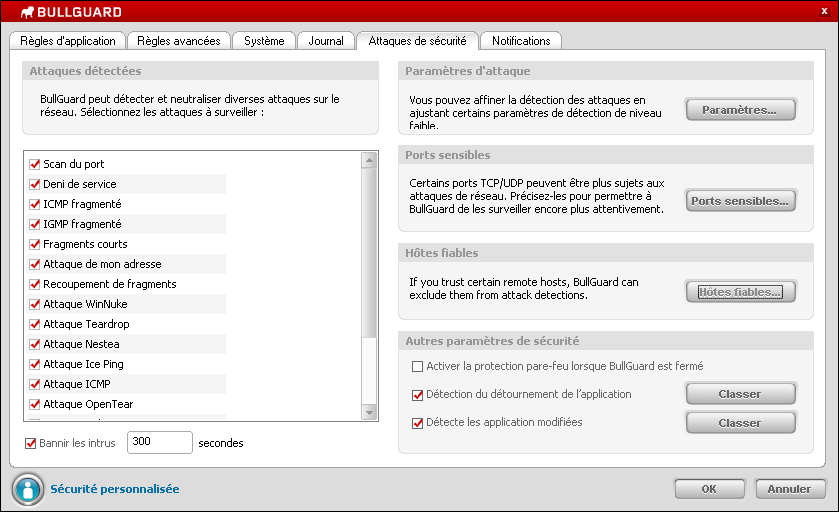839x512 pixels.
Task: Toggle the Deni de service checkbox
Action: 35,184
